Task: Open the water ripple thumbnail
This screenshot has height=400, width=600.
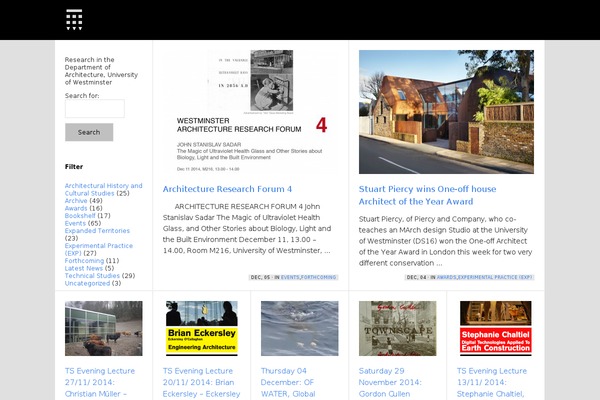Action: tap(300, 328)
